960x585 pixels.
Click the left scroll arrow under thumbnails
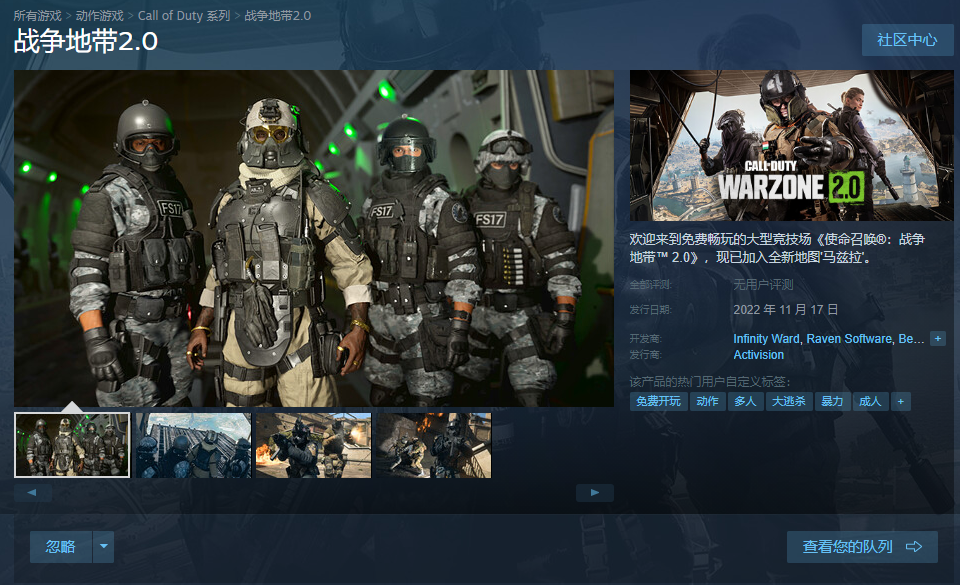(x=32, y=493)
